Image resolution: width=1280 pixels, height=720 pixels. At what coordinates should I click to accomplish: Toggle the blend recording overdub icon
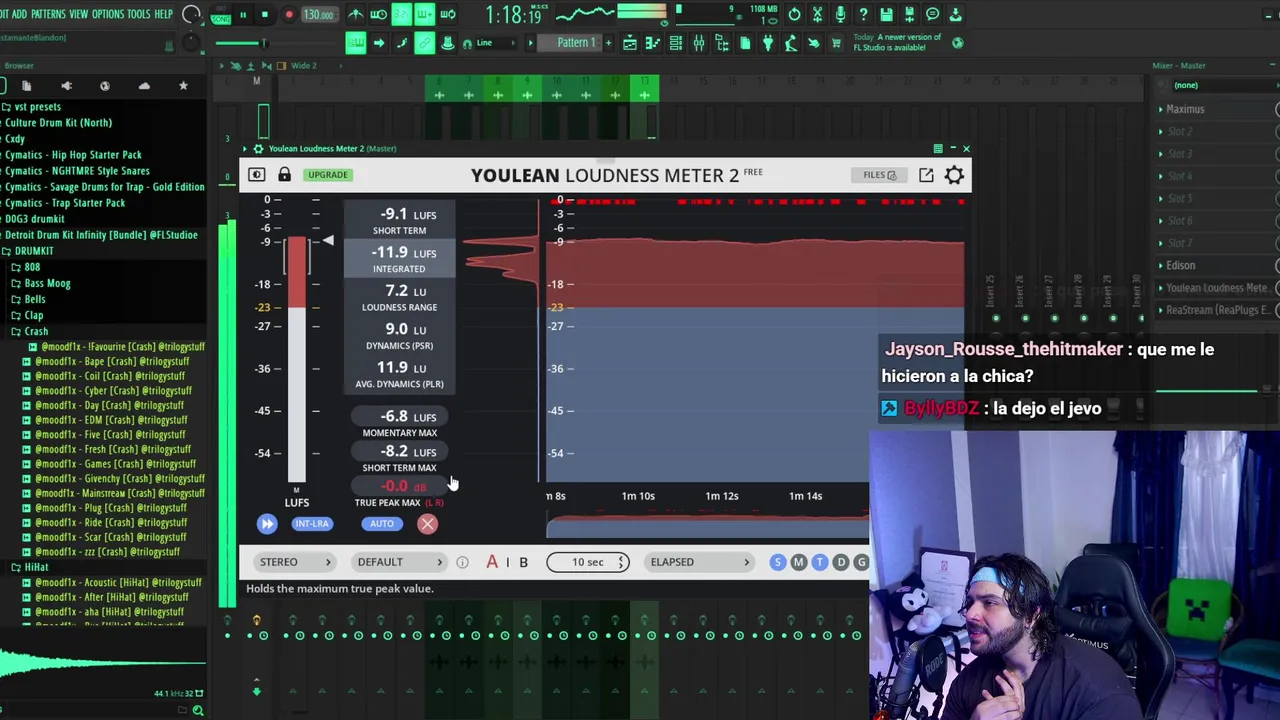[x=425, y=14]
